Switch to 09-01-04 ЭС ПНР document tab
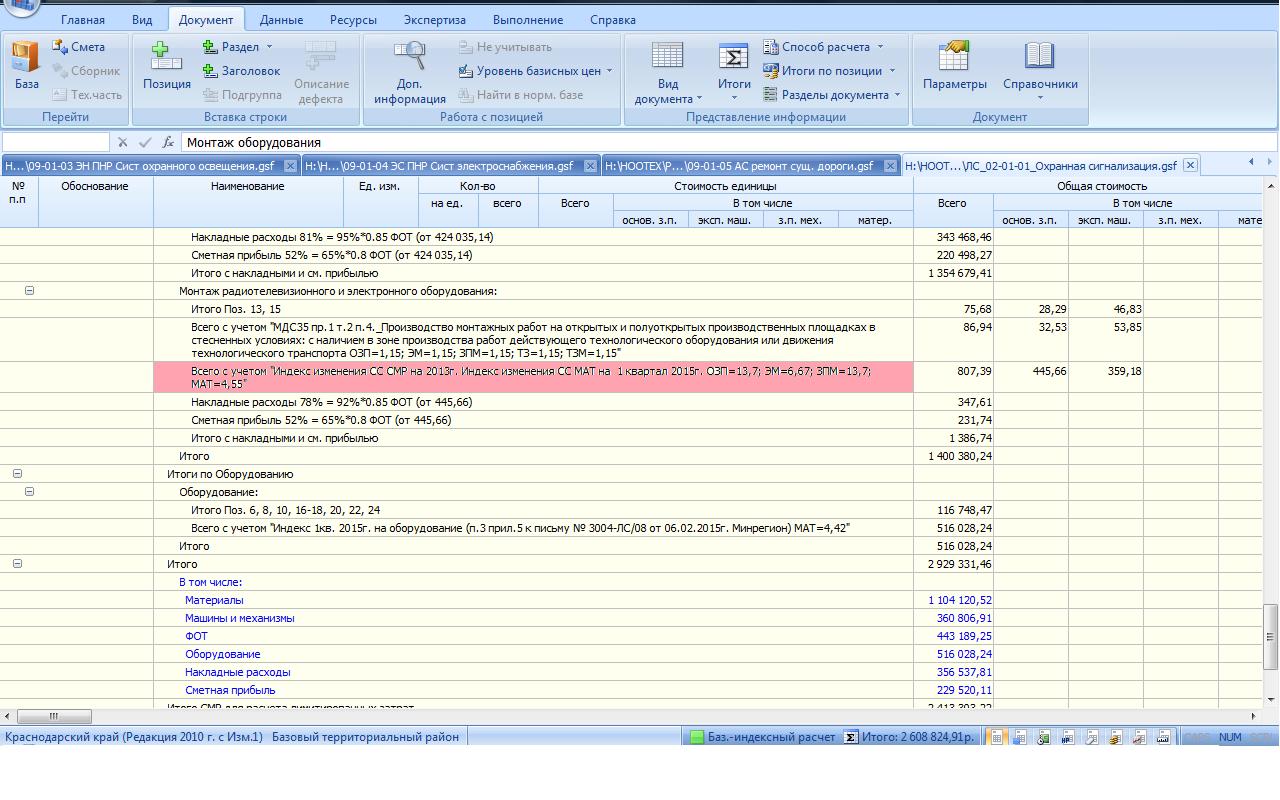The image size is (1280, 800). pos(440,166)
